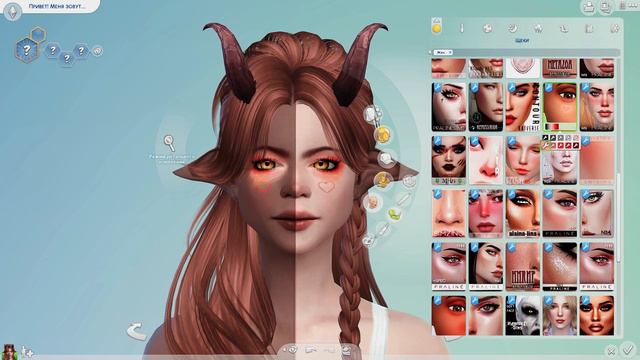Open the plumbob main menu icon
Image resolution: width=640 pixels, height=360 pixels.
pos(12,11)
